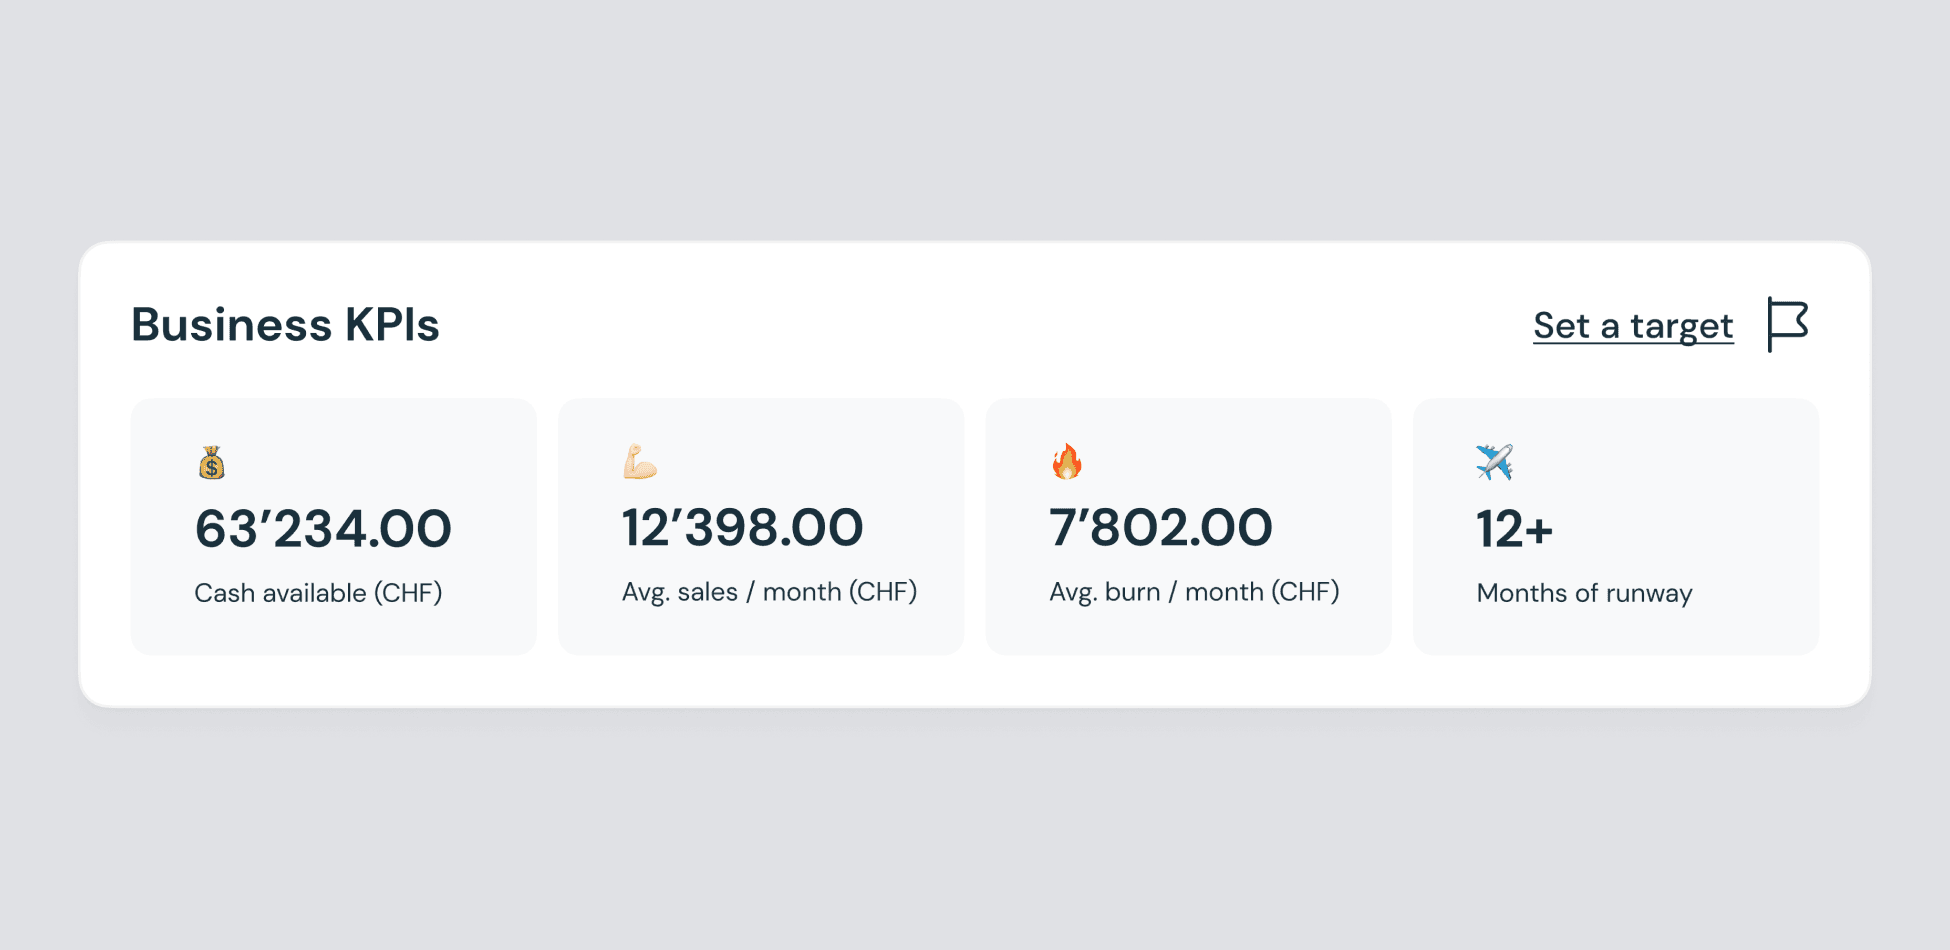This screenshot has height=950, width=1950.
Task: Select the Avg. sales / month (CHF) label
Action: [x=769, y=592]
